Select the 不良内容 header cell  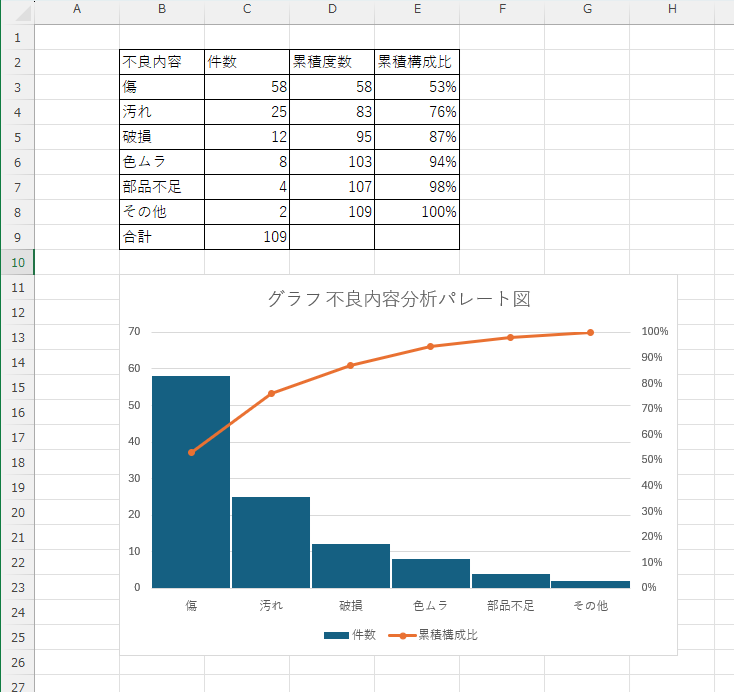coord(161,62)
